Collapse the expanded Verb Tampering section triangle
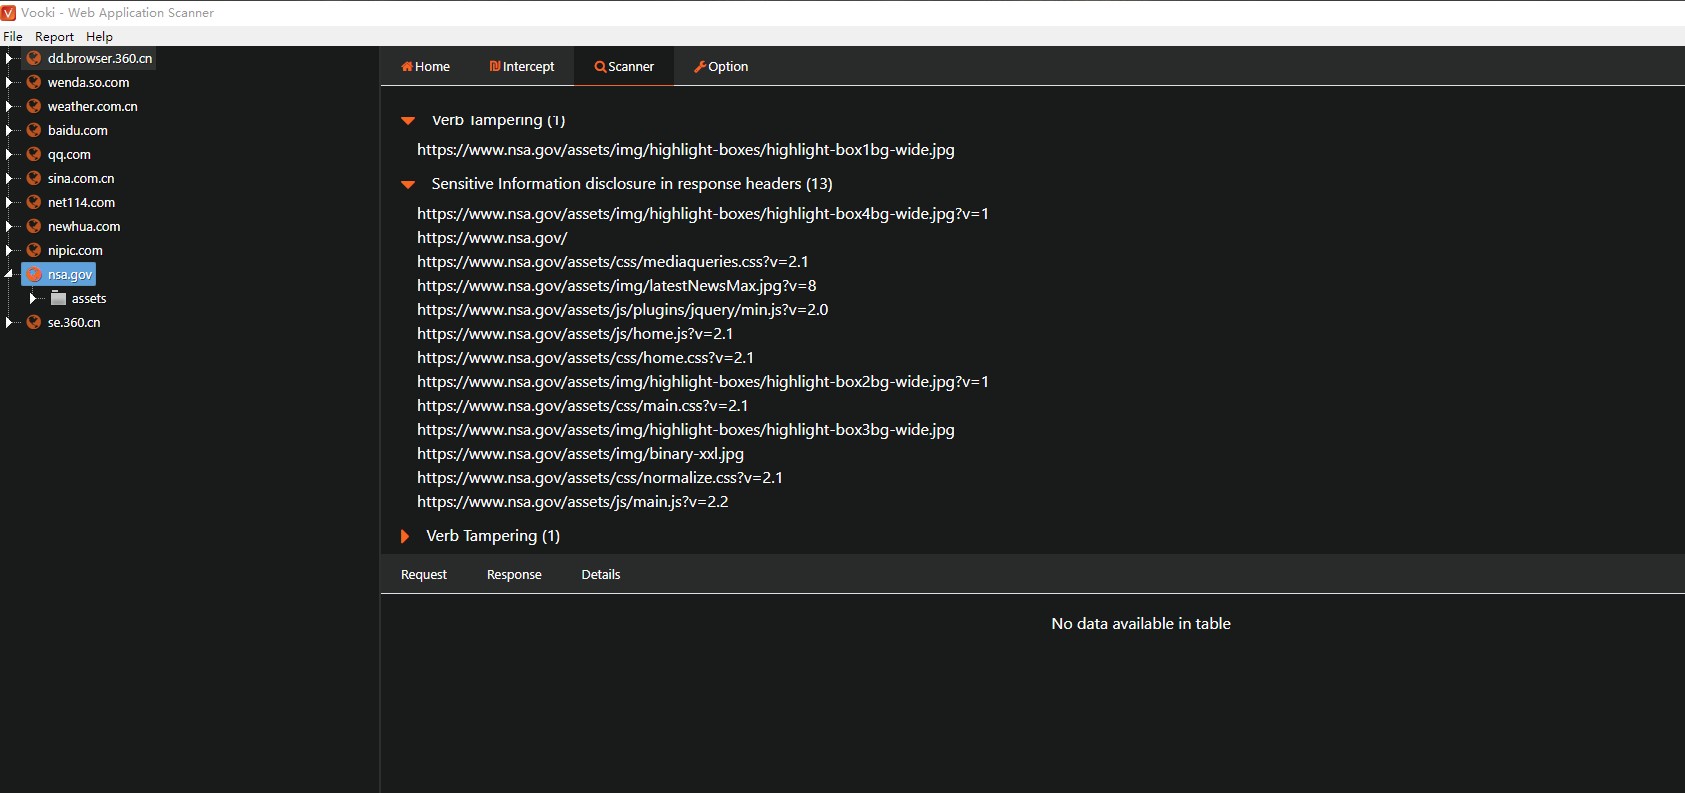Screen dimensions: 1685x793 408,120
